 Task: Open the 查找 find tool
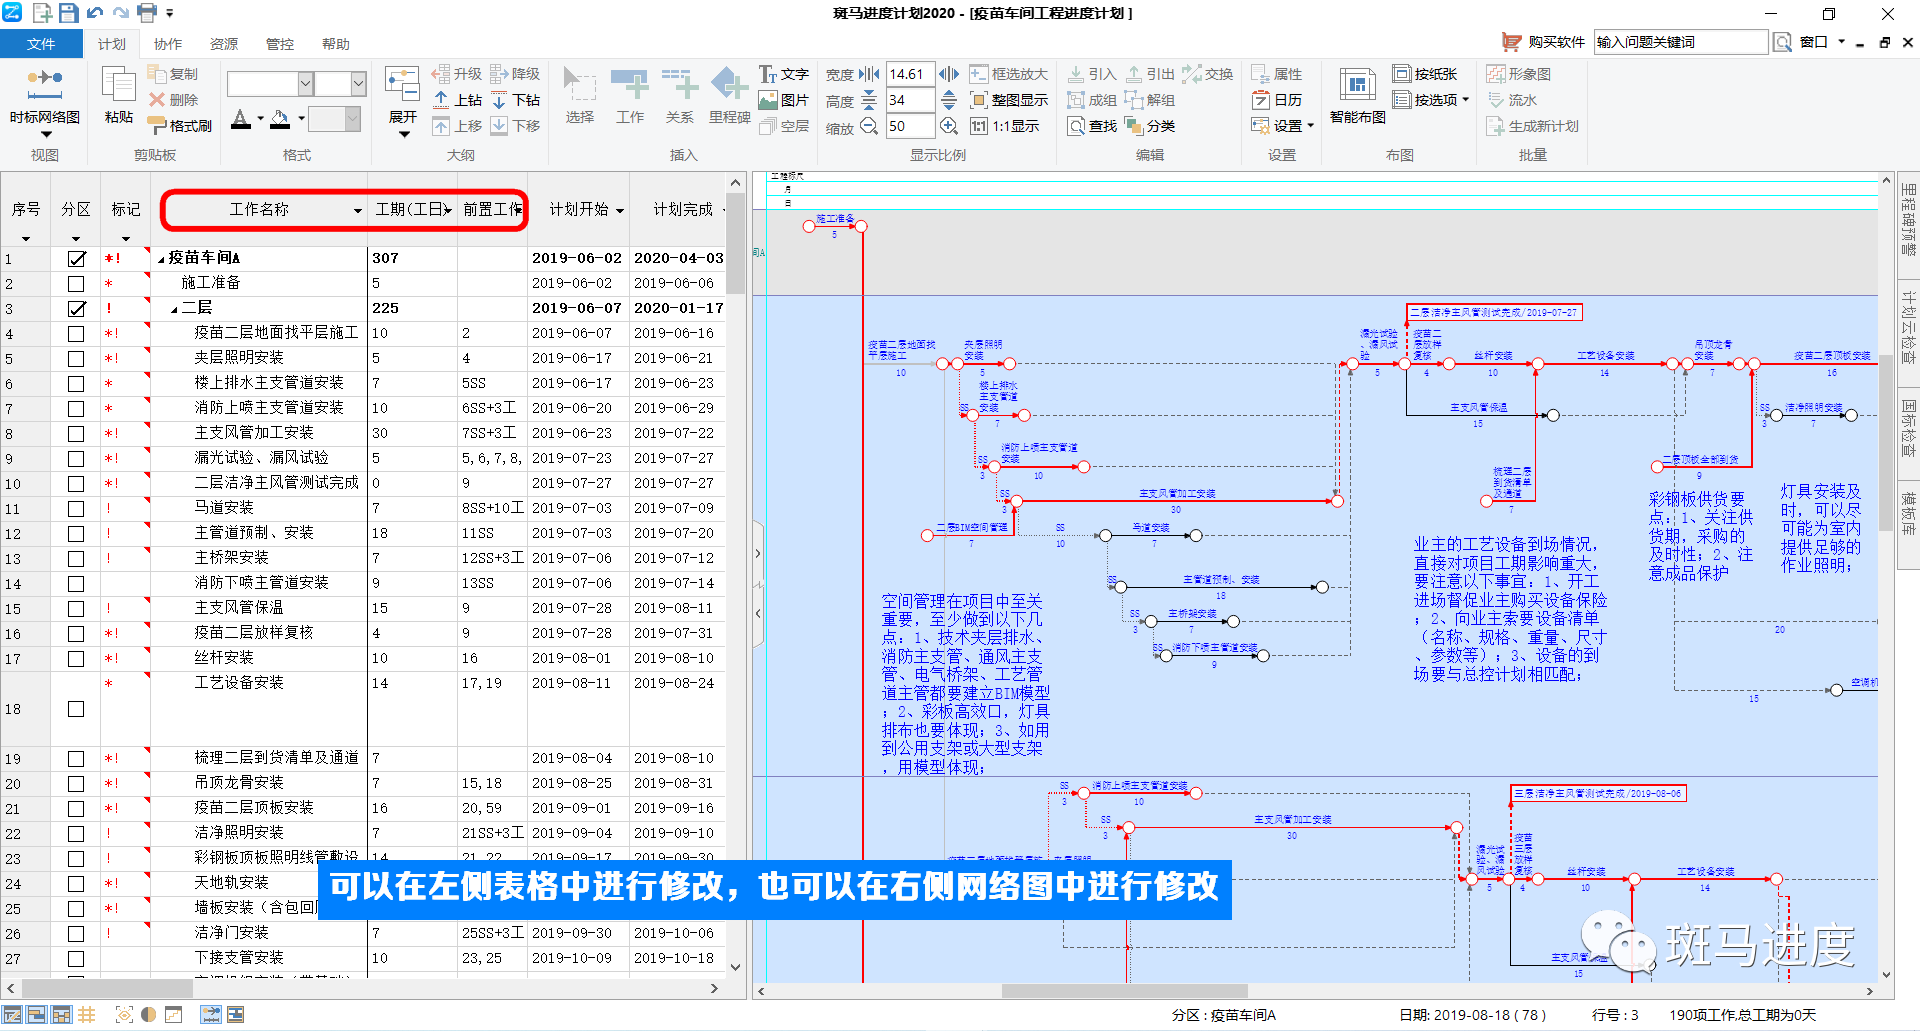[x=1092, y=126]
